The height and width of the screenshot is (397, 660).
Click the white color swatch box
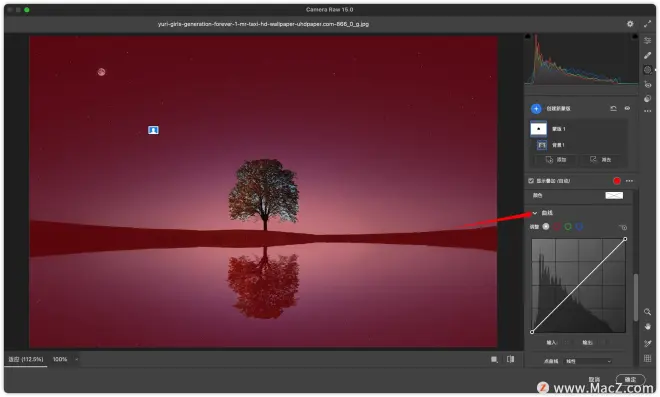click(x=614, y=195)
